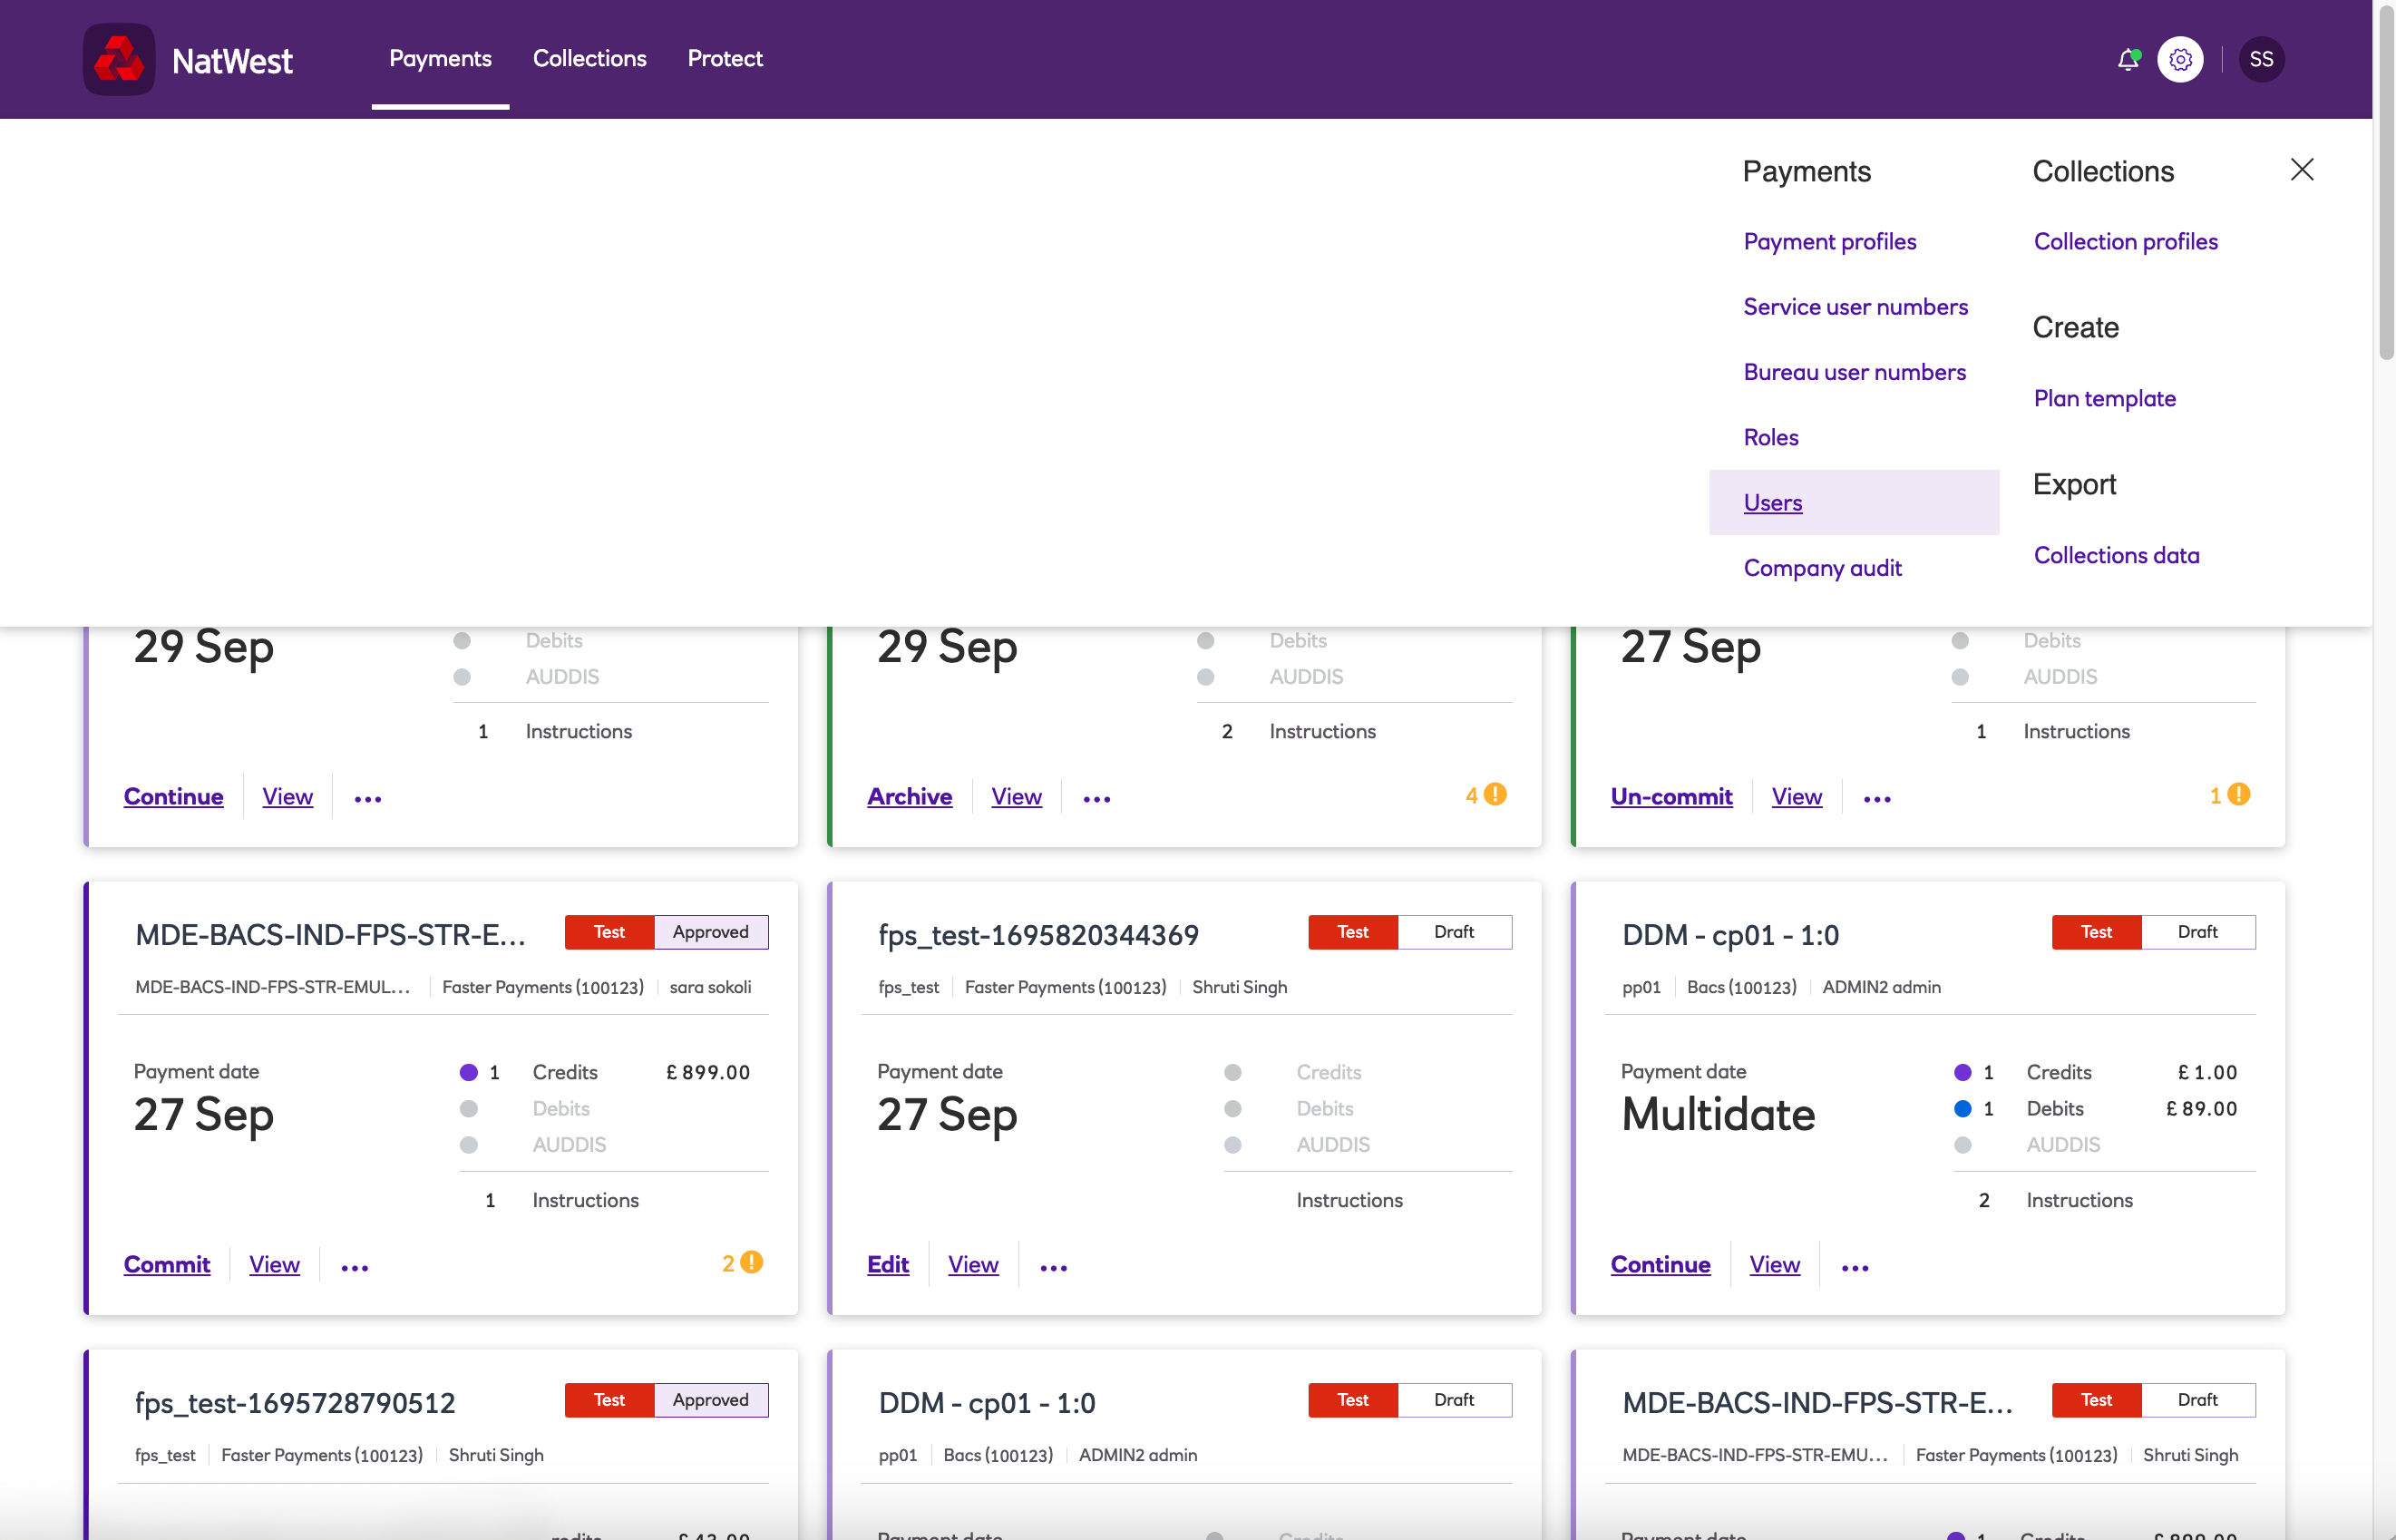Click View on DDM Multidate card
Screen dimensions: 2396x1540
pyautogui.click(x=1774, y=1264)
